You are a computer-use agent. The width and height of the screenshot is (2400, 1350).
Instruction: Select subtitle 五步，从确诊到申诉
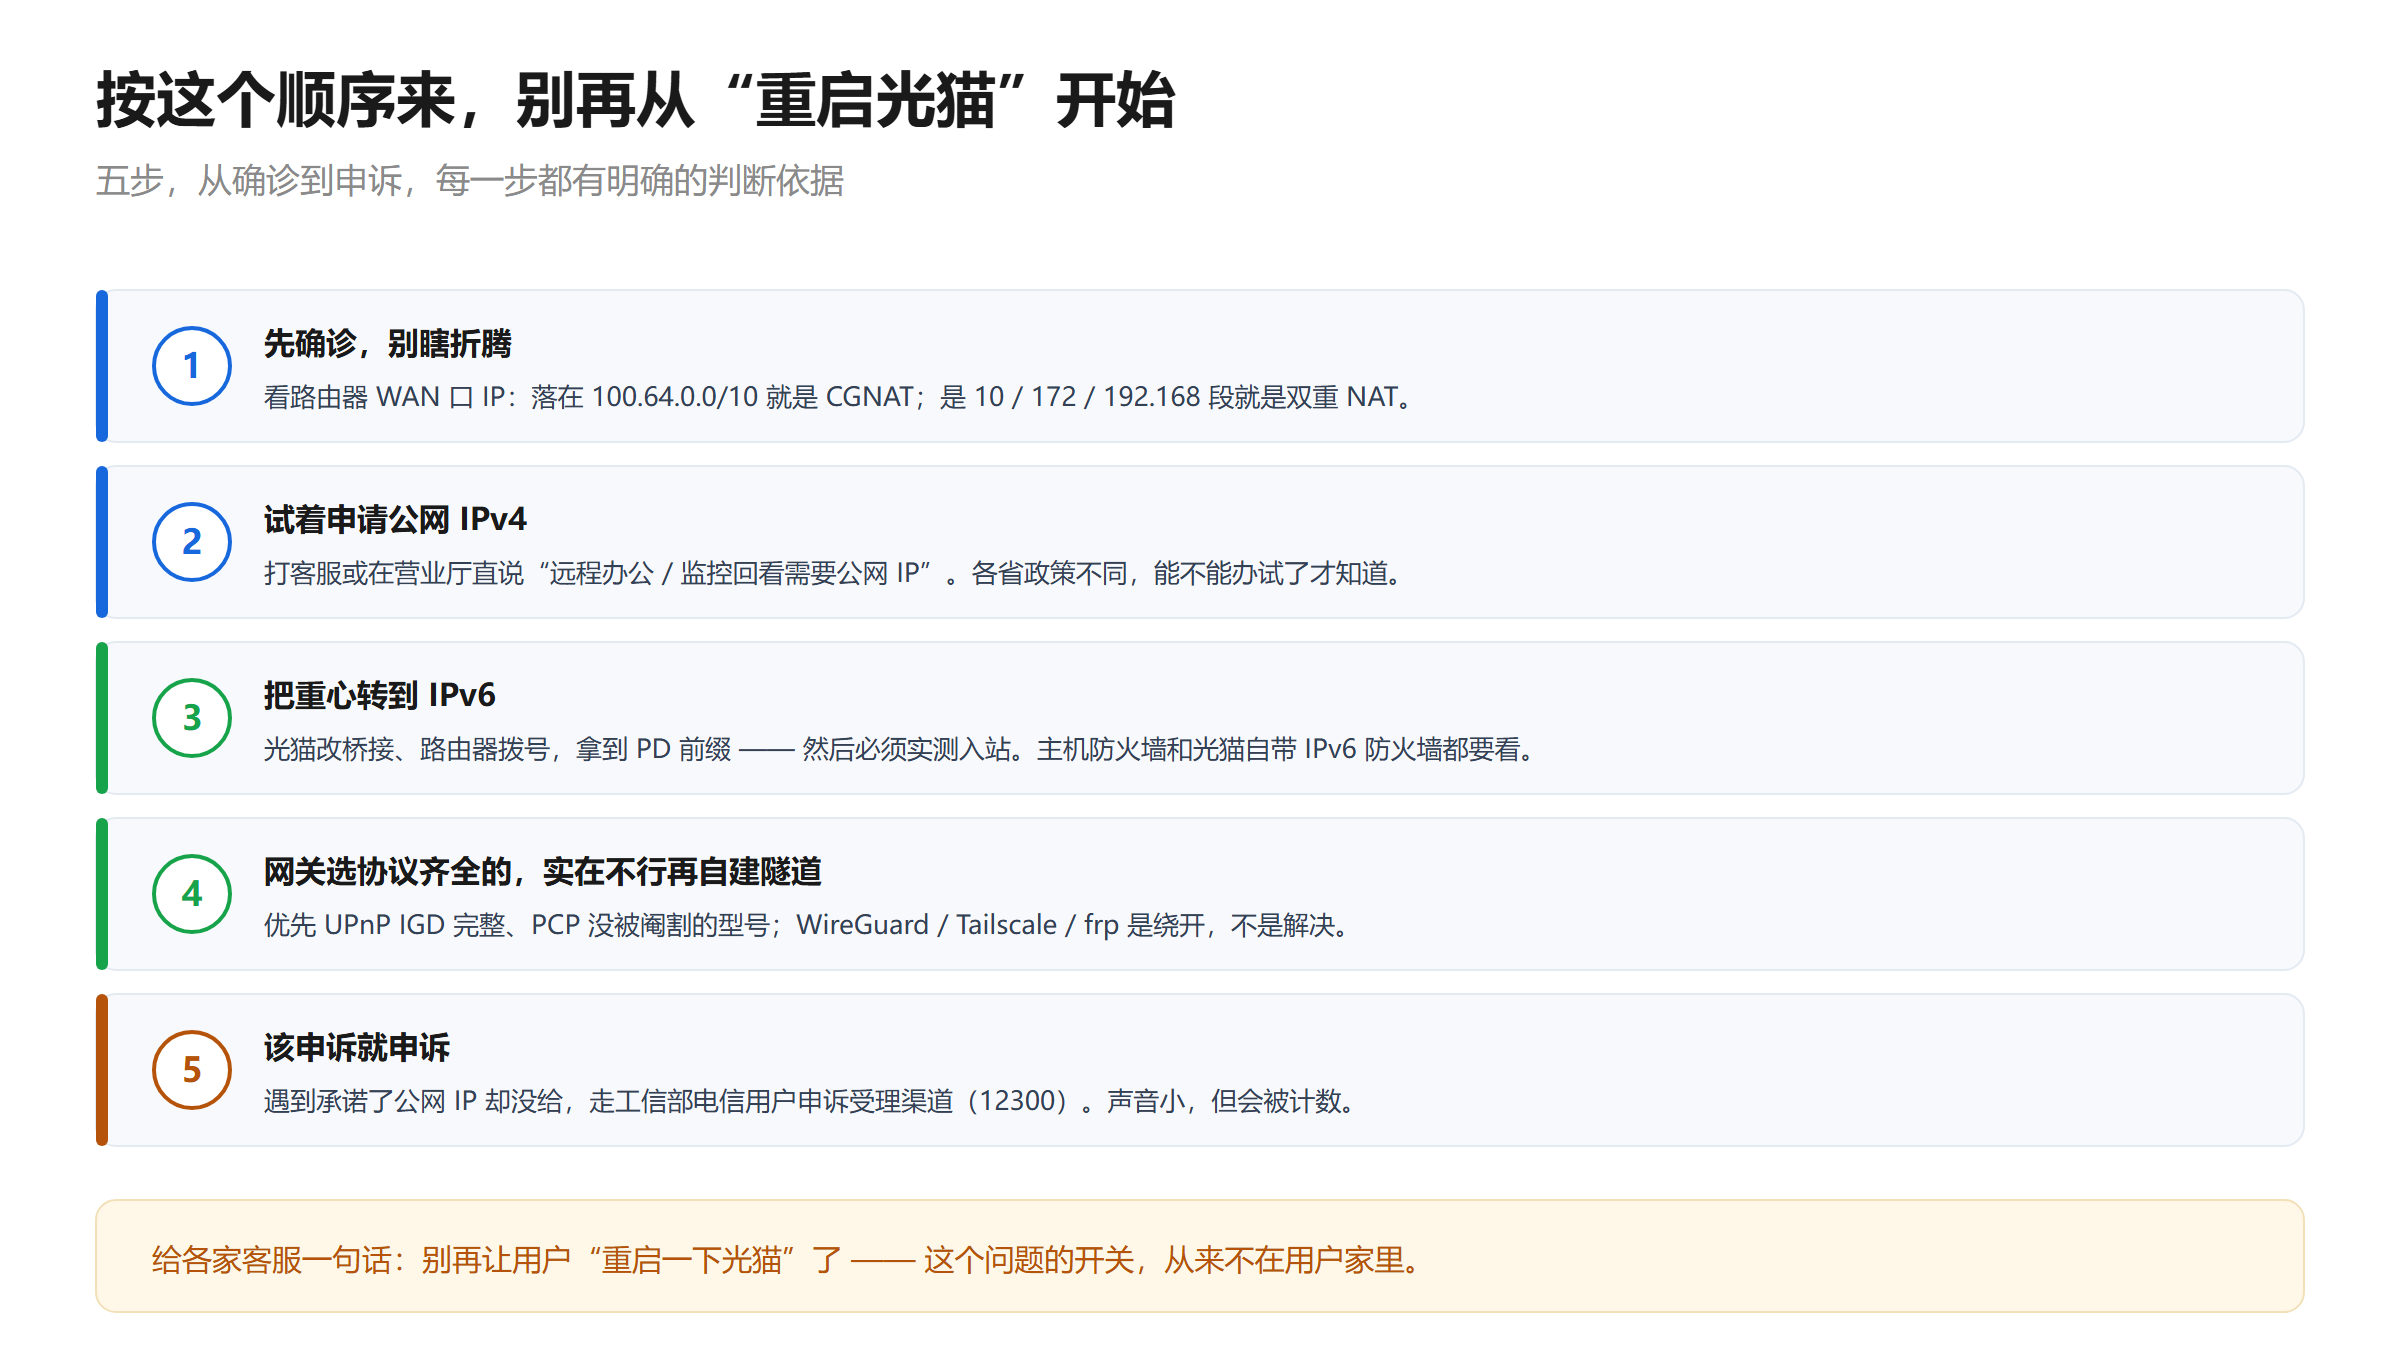pos(470,181)
